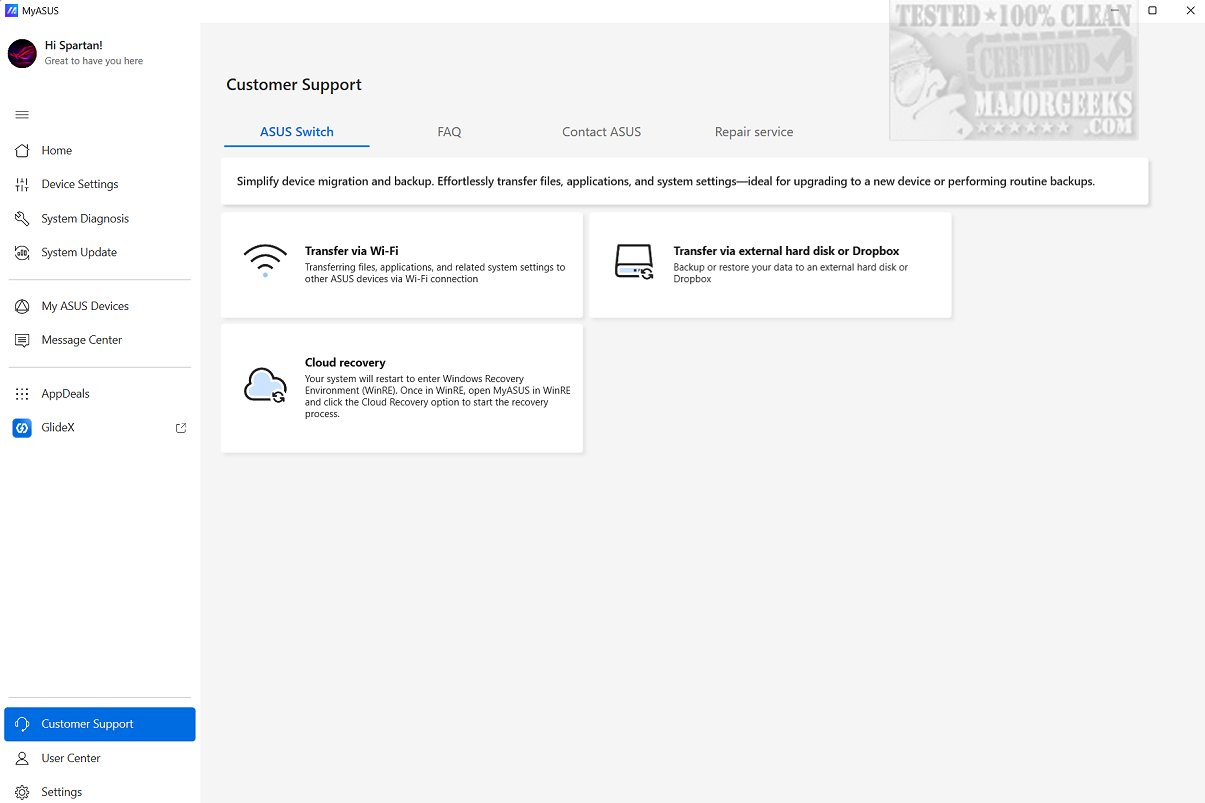Launch GlideX from sidebar label
This screenshot has width=1205, height=803.
click(x=58, y=428)
